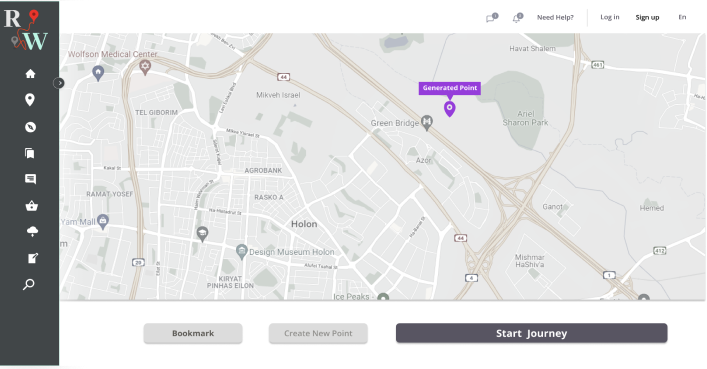Click the Start Journey button
The height and width of the screenshot is (369, 707).
[532, 333]
